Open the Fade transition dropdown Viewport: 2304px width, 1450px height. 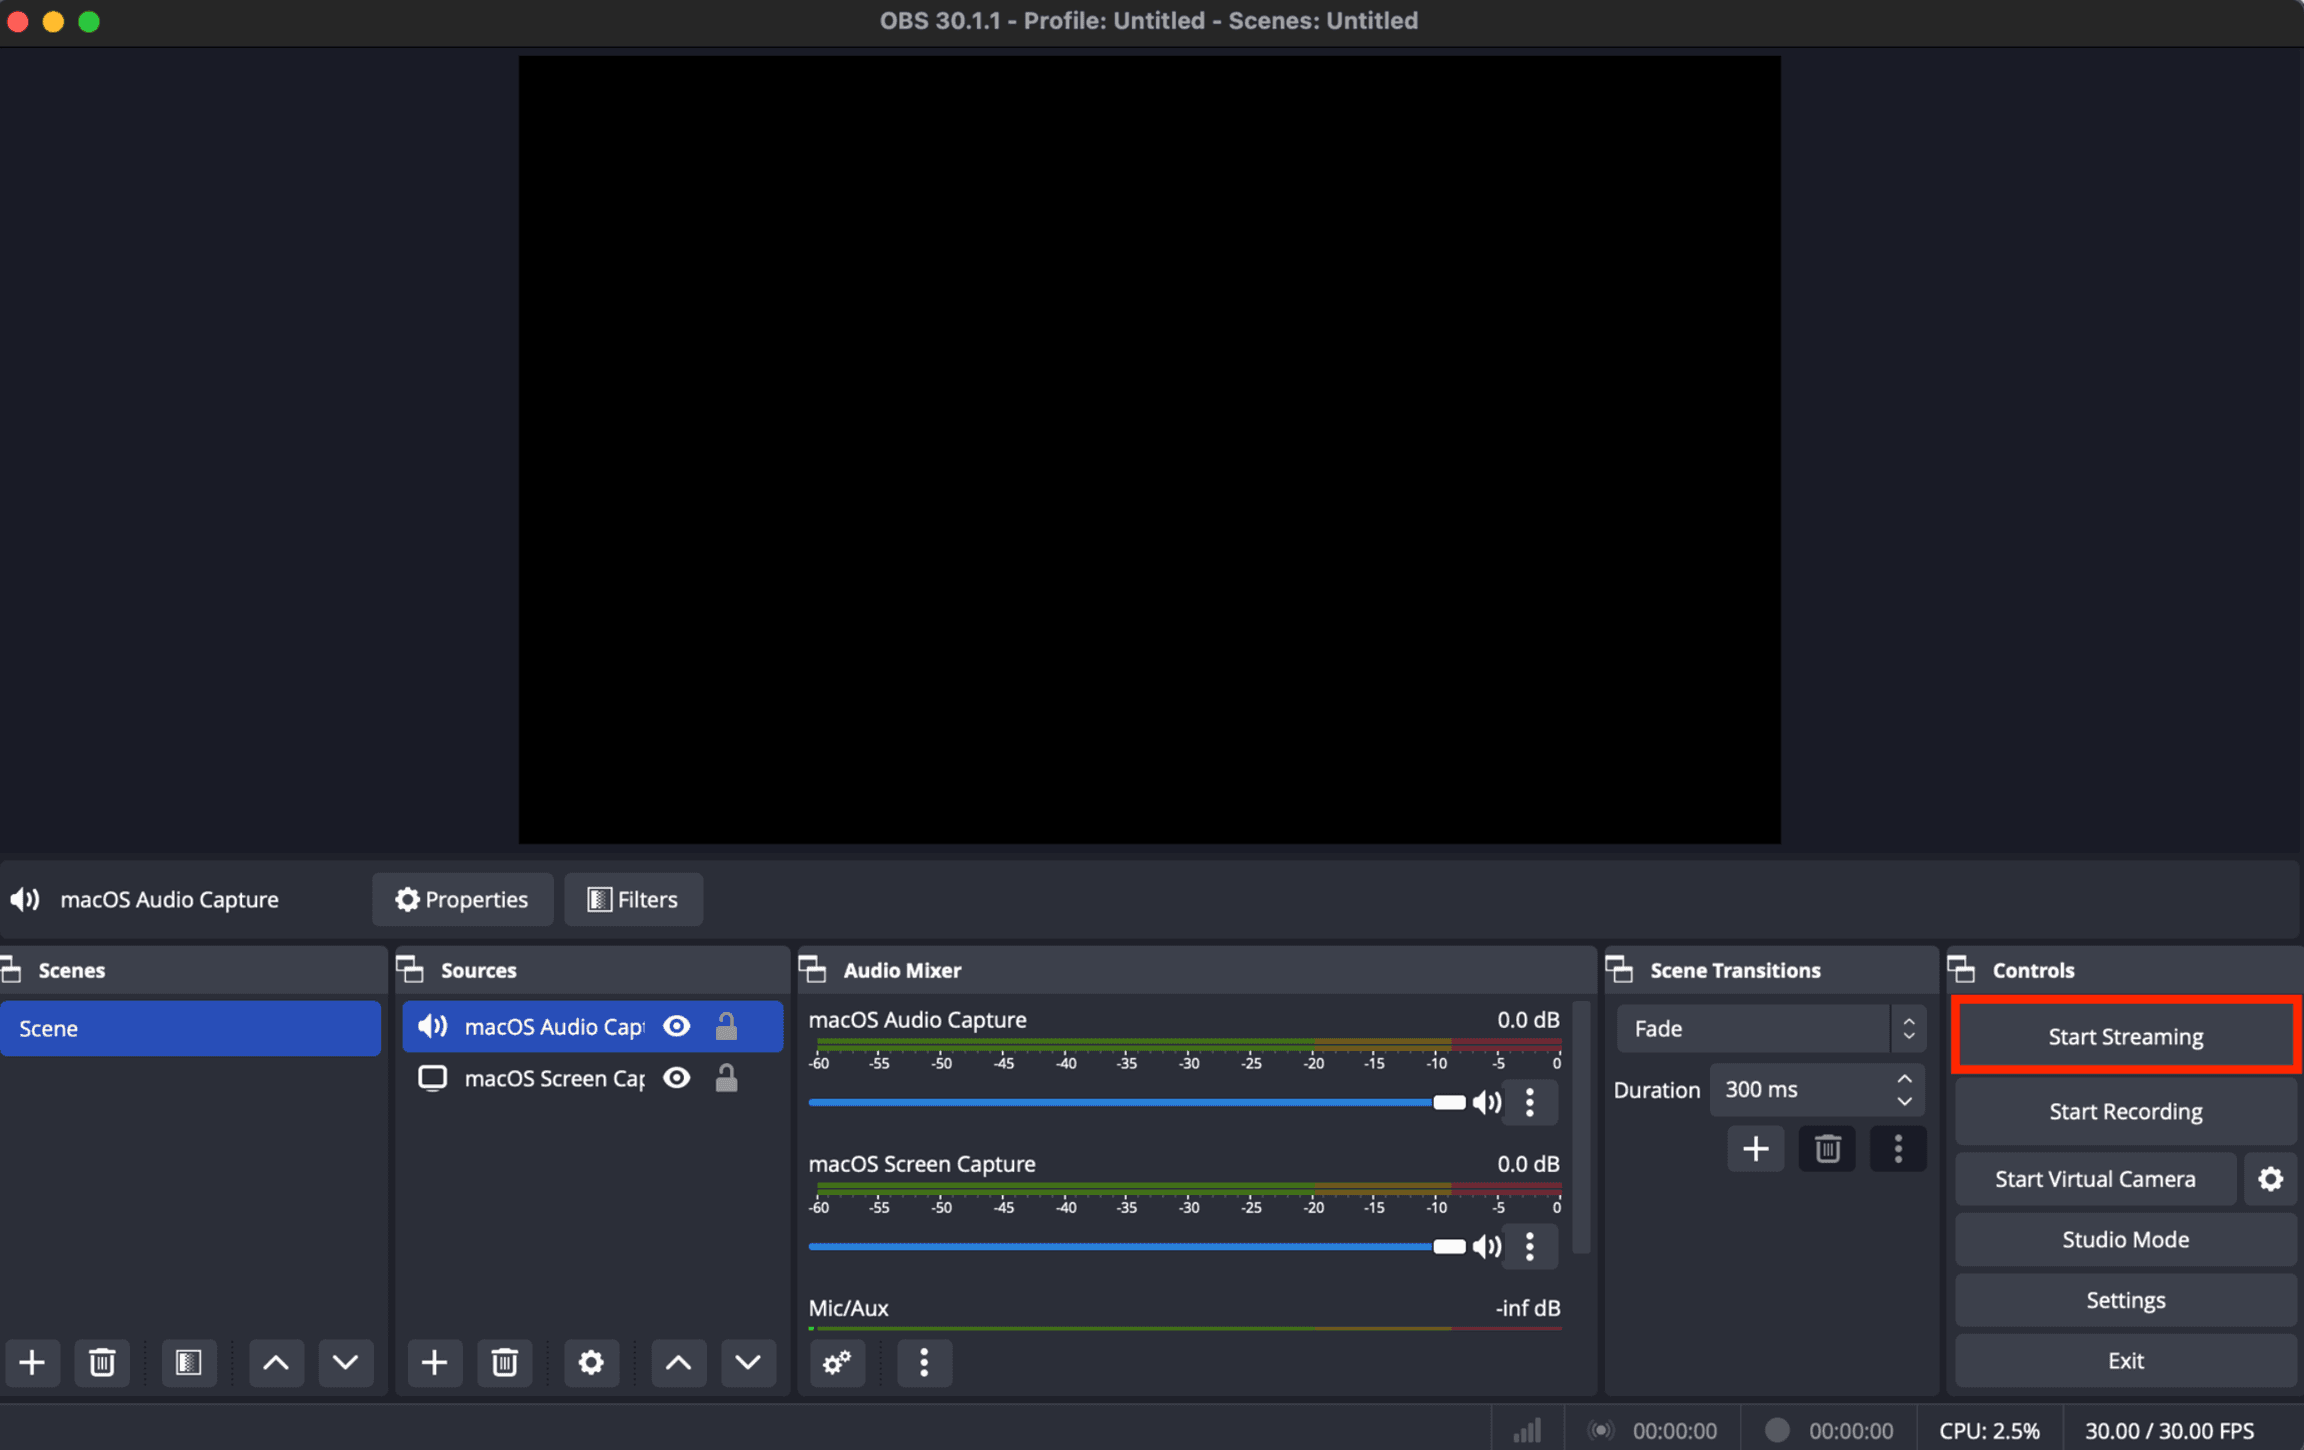(x=1771, y=1028)
